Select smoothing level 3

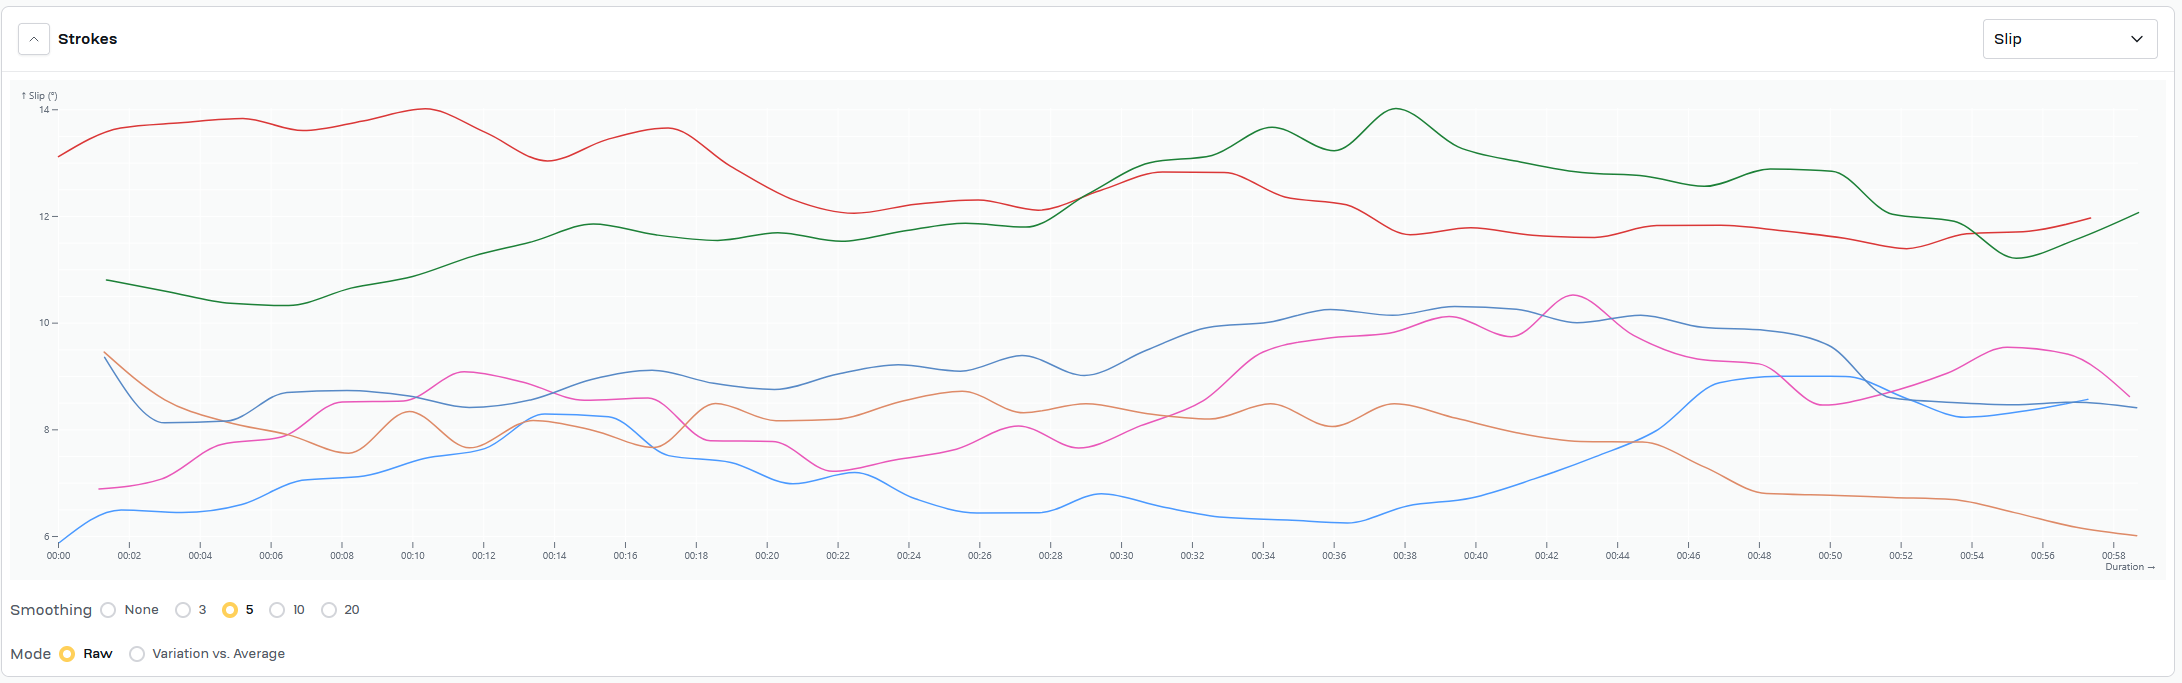(183, 610)
